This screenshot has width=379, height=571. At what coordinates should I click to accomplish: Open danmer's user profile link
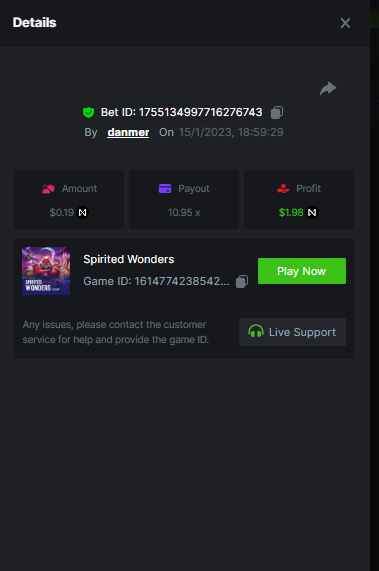tap(128, 132)
